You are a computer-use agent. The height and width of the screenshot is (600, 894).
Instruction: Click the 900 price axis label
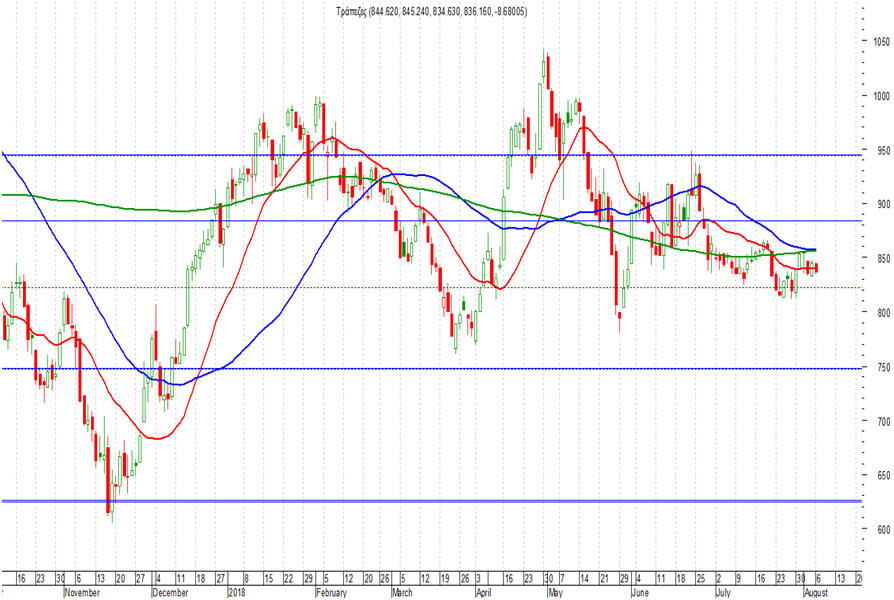(883, 204)
